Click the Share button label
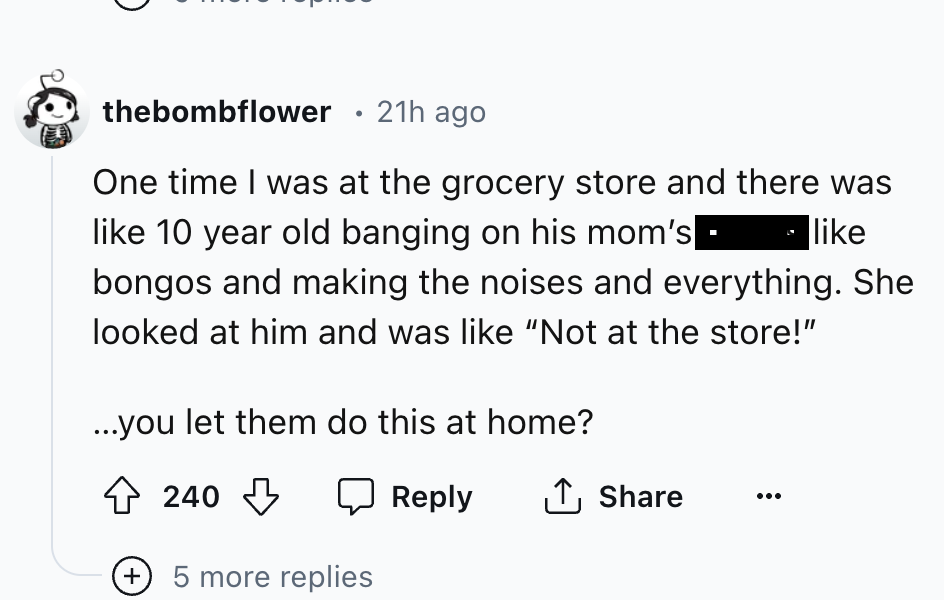 point(640,497)
